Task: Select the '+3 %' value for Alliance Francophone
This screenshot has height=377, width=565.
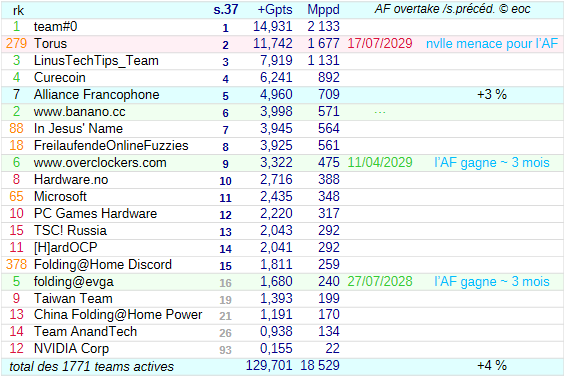Action: [x=492, y=94]
